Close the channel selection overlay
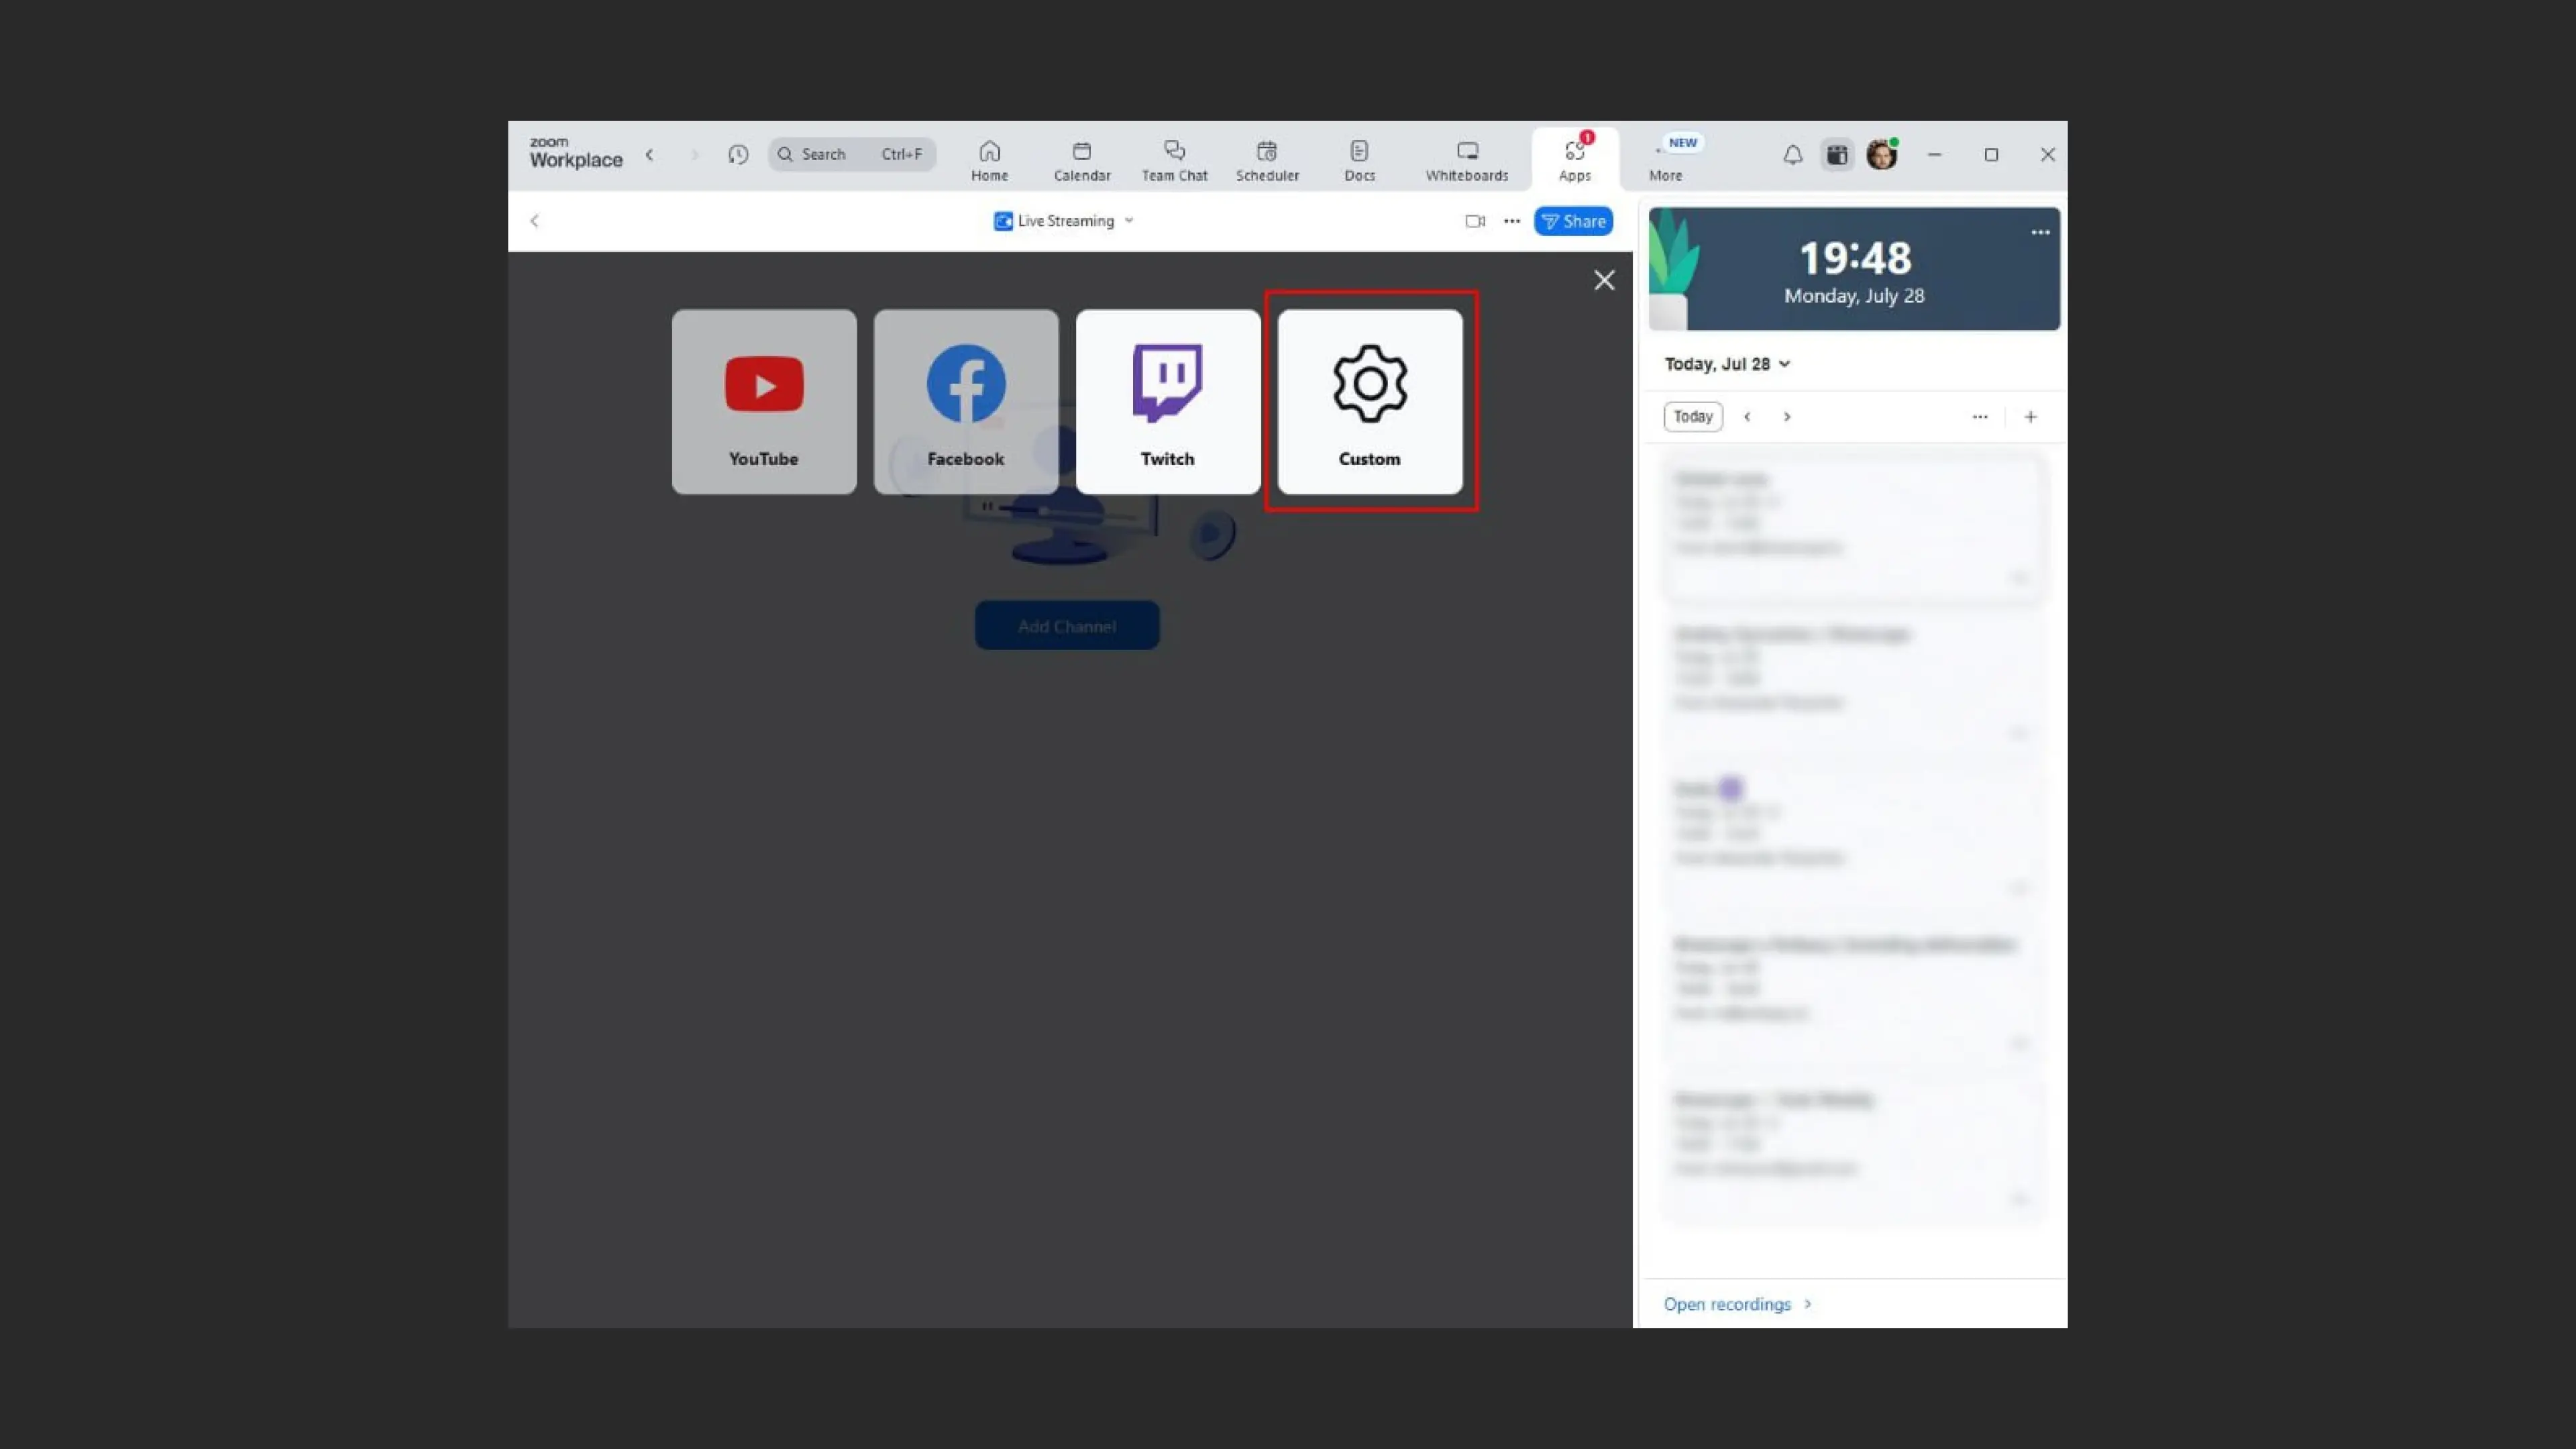The image size is (2576, 1449). tap(1603, 280)
